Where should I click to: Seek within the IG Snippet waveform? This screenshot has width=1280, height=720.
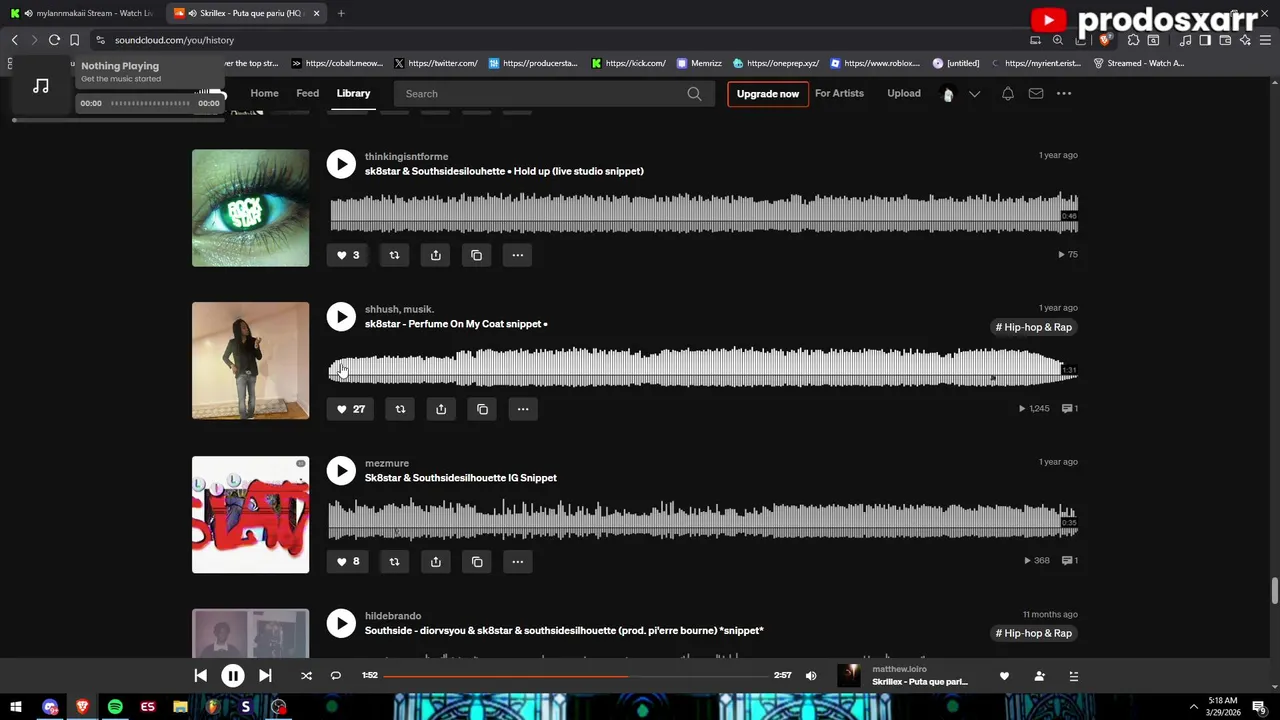[703, 520]
